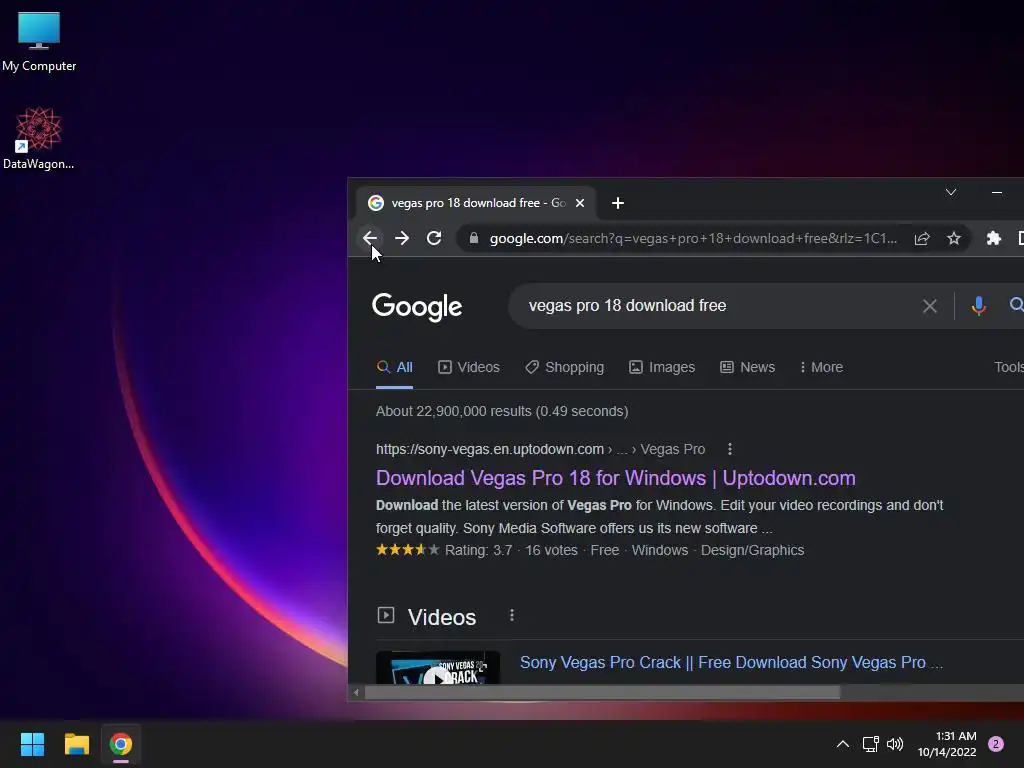Start voice search with the microphone icon
Image resolution: width=1024 pixels, height=768 pixels.
[x=978, y=306]
